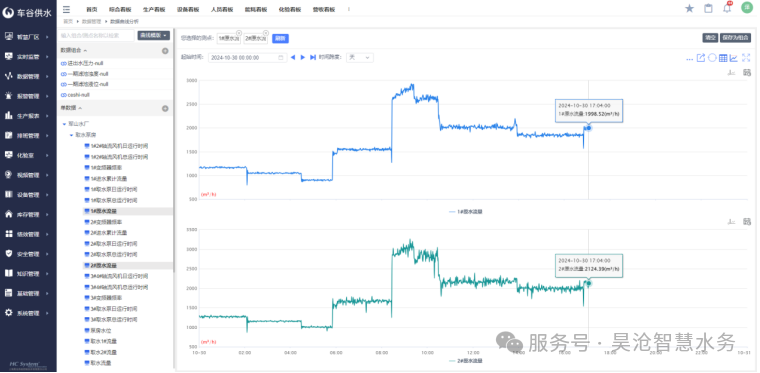Click the measuring point search field
The width and height of the screenshot is (760, 373).
[x=96, y=35]
